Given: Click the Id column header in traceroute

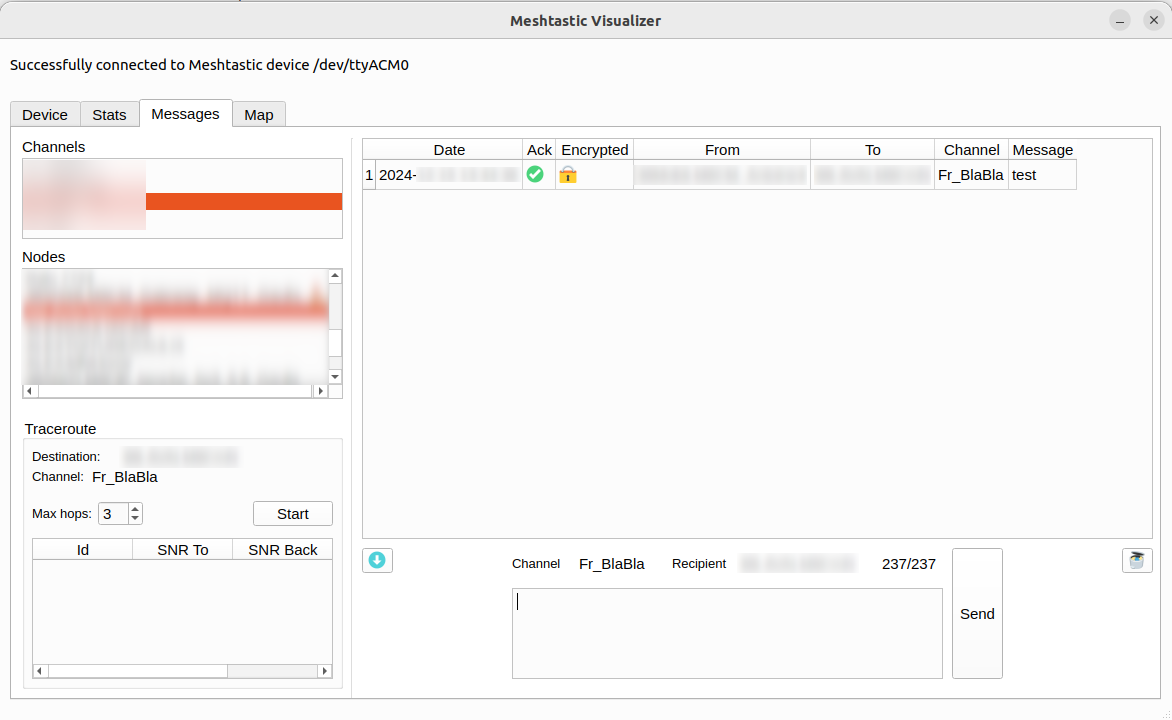Looking at the screenshot, I should [83, 550].
